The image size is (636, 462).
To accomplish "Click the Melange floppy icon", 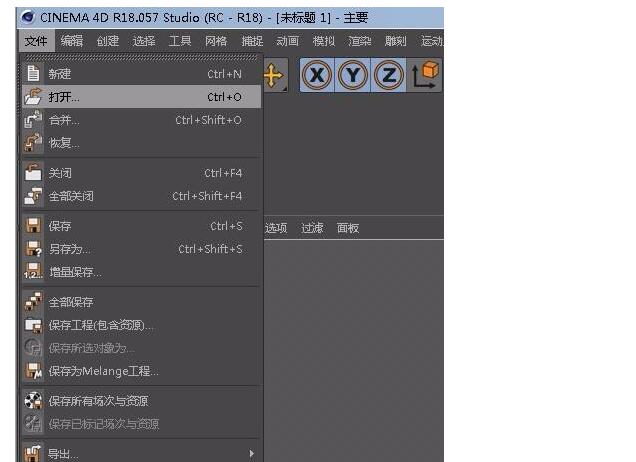I will (x=34, y=371).
